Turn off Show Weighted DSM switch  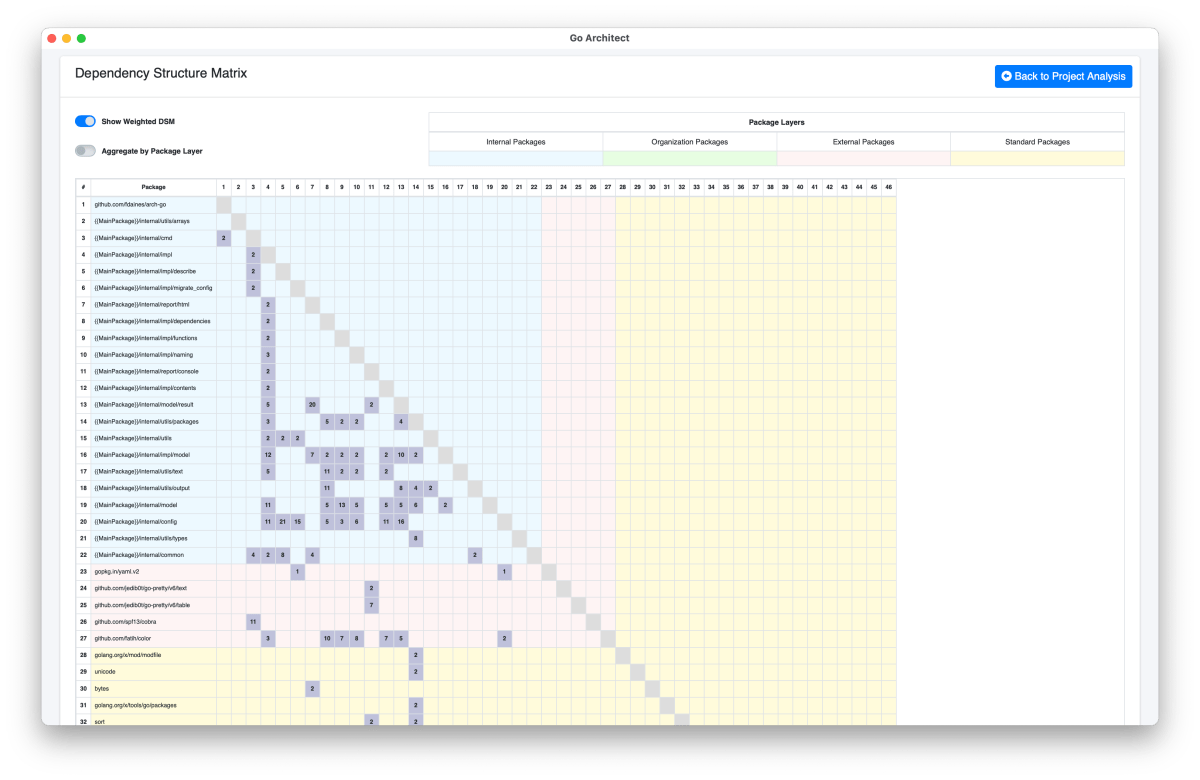pyautogui.click(x=85, y=121)
